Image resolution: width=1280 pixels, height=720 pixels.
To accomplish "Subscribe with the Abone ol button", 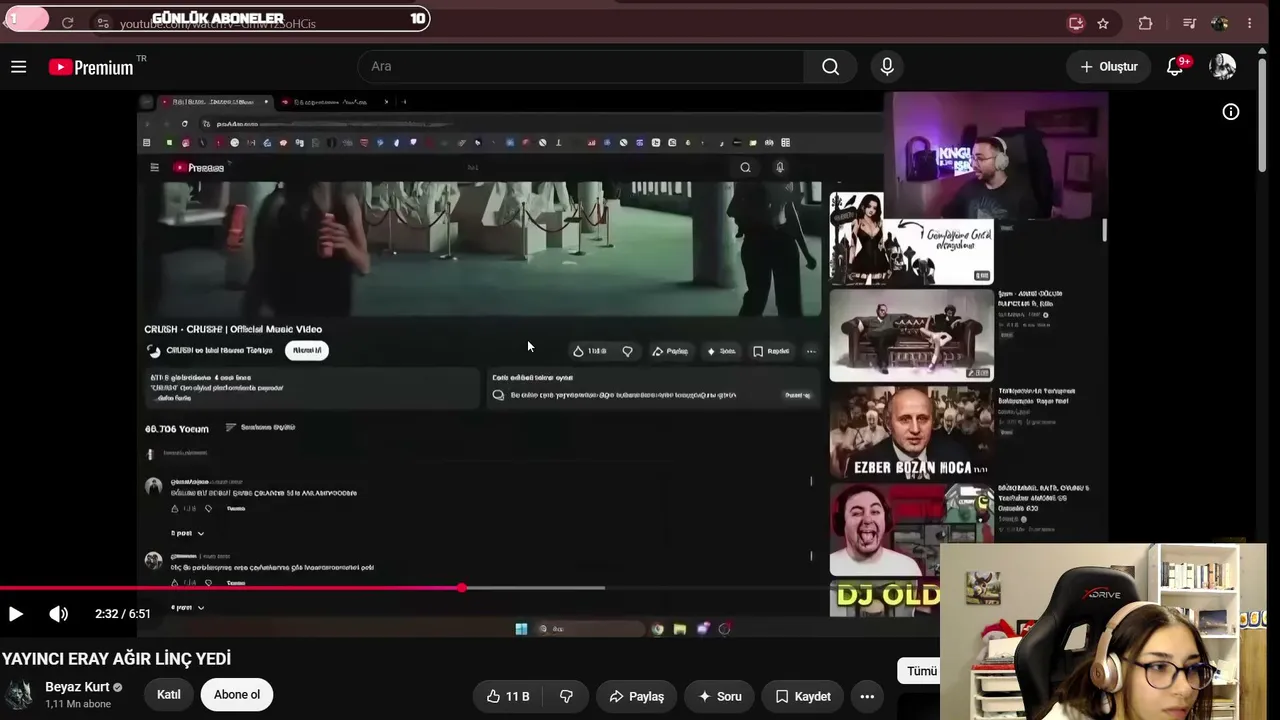I will coord(237,695).
